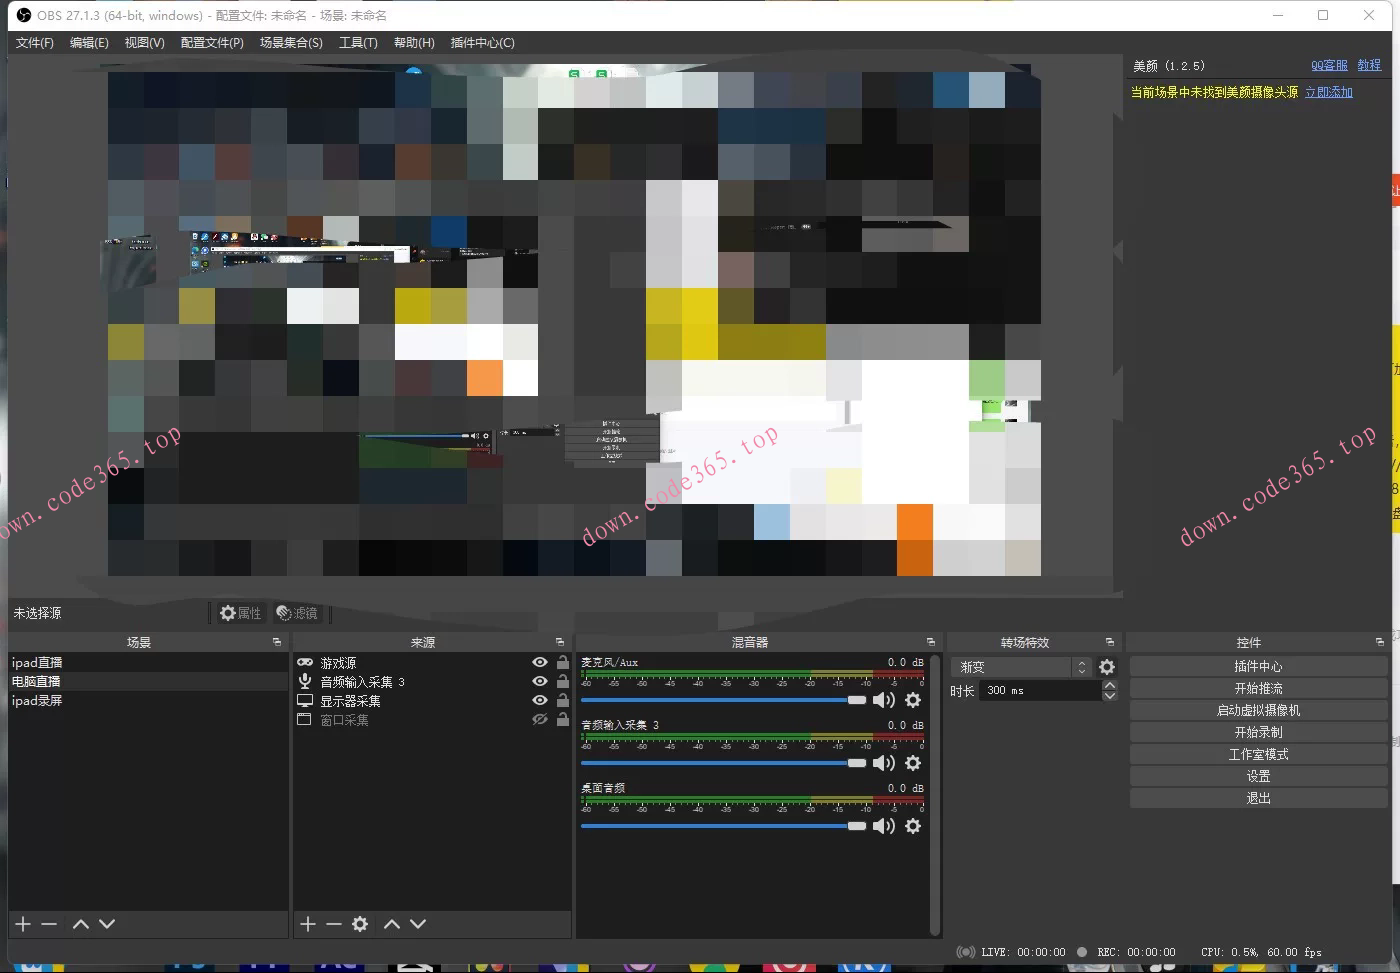1400x973 pixels.
Task: Open the 插件中心(C) menu
Action: coord(482,42)
